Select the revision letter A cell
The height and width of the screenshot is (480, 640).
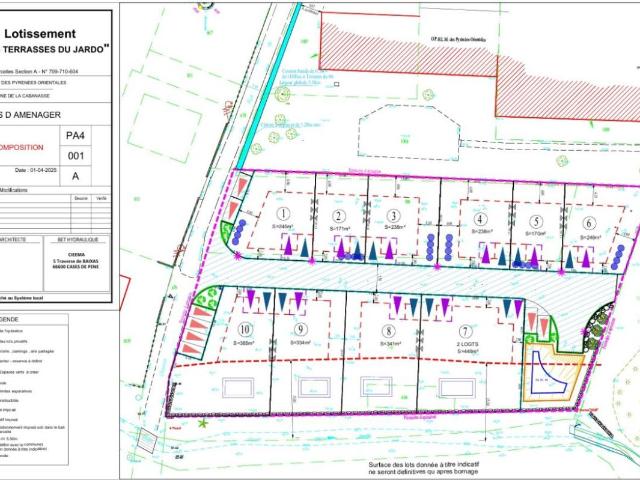tap(76, 176)
